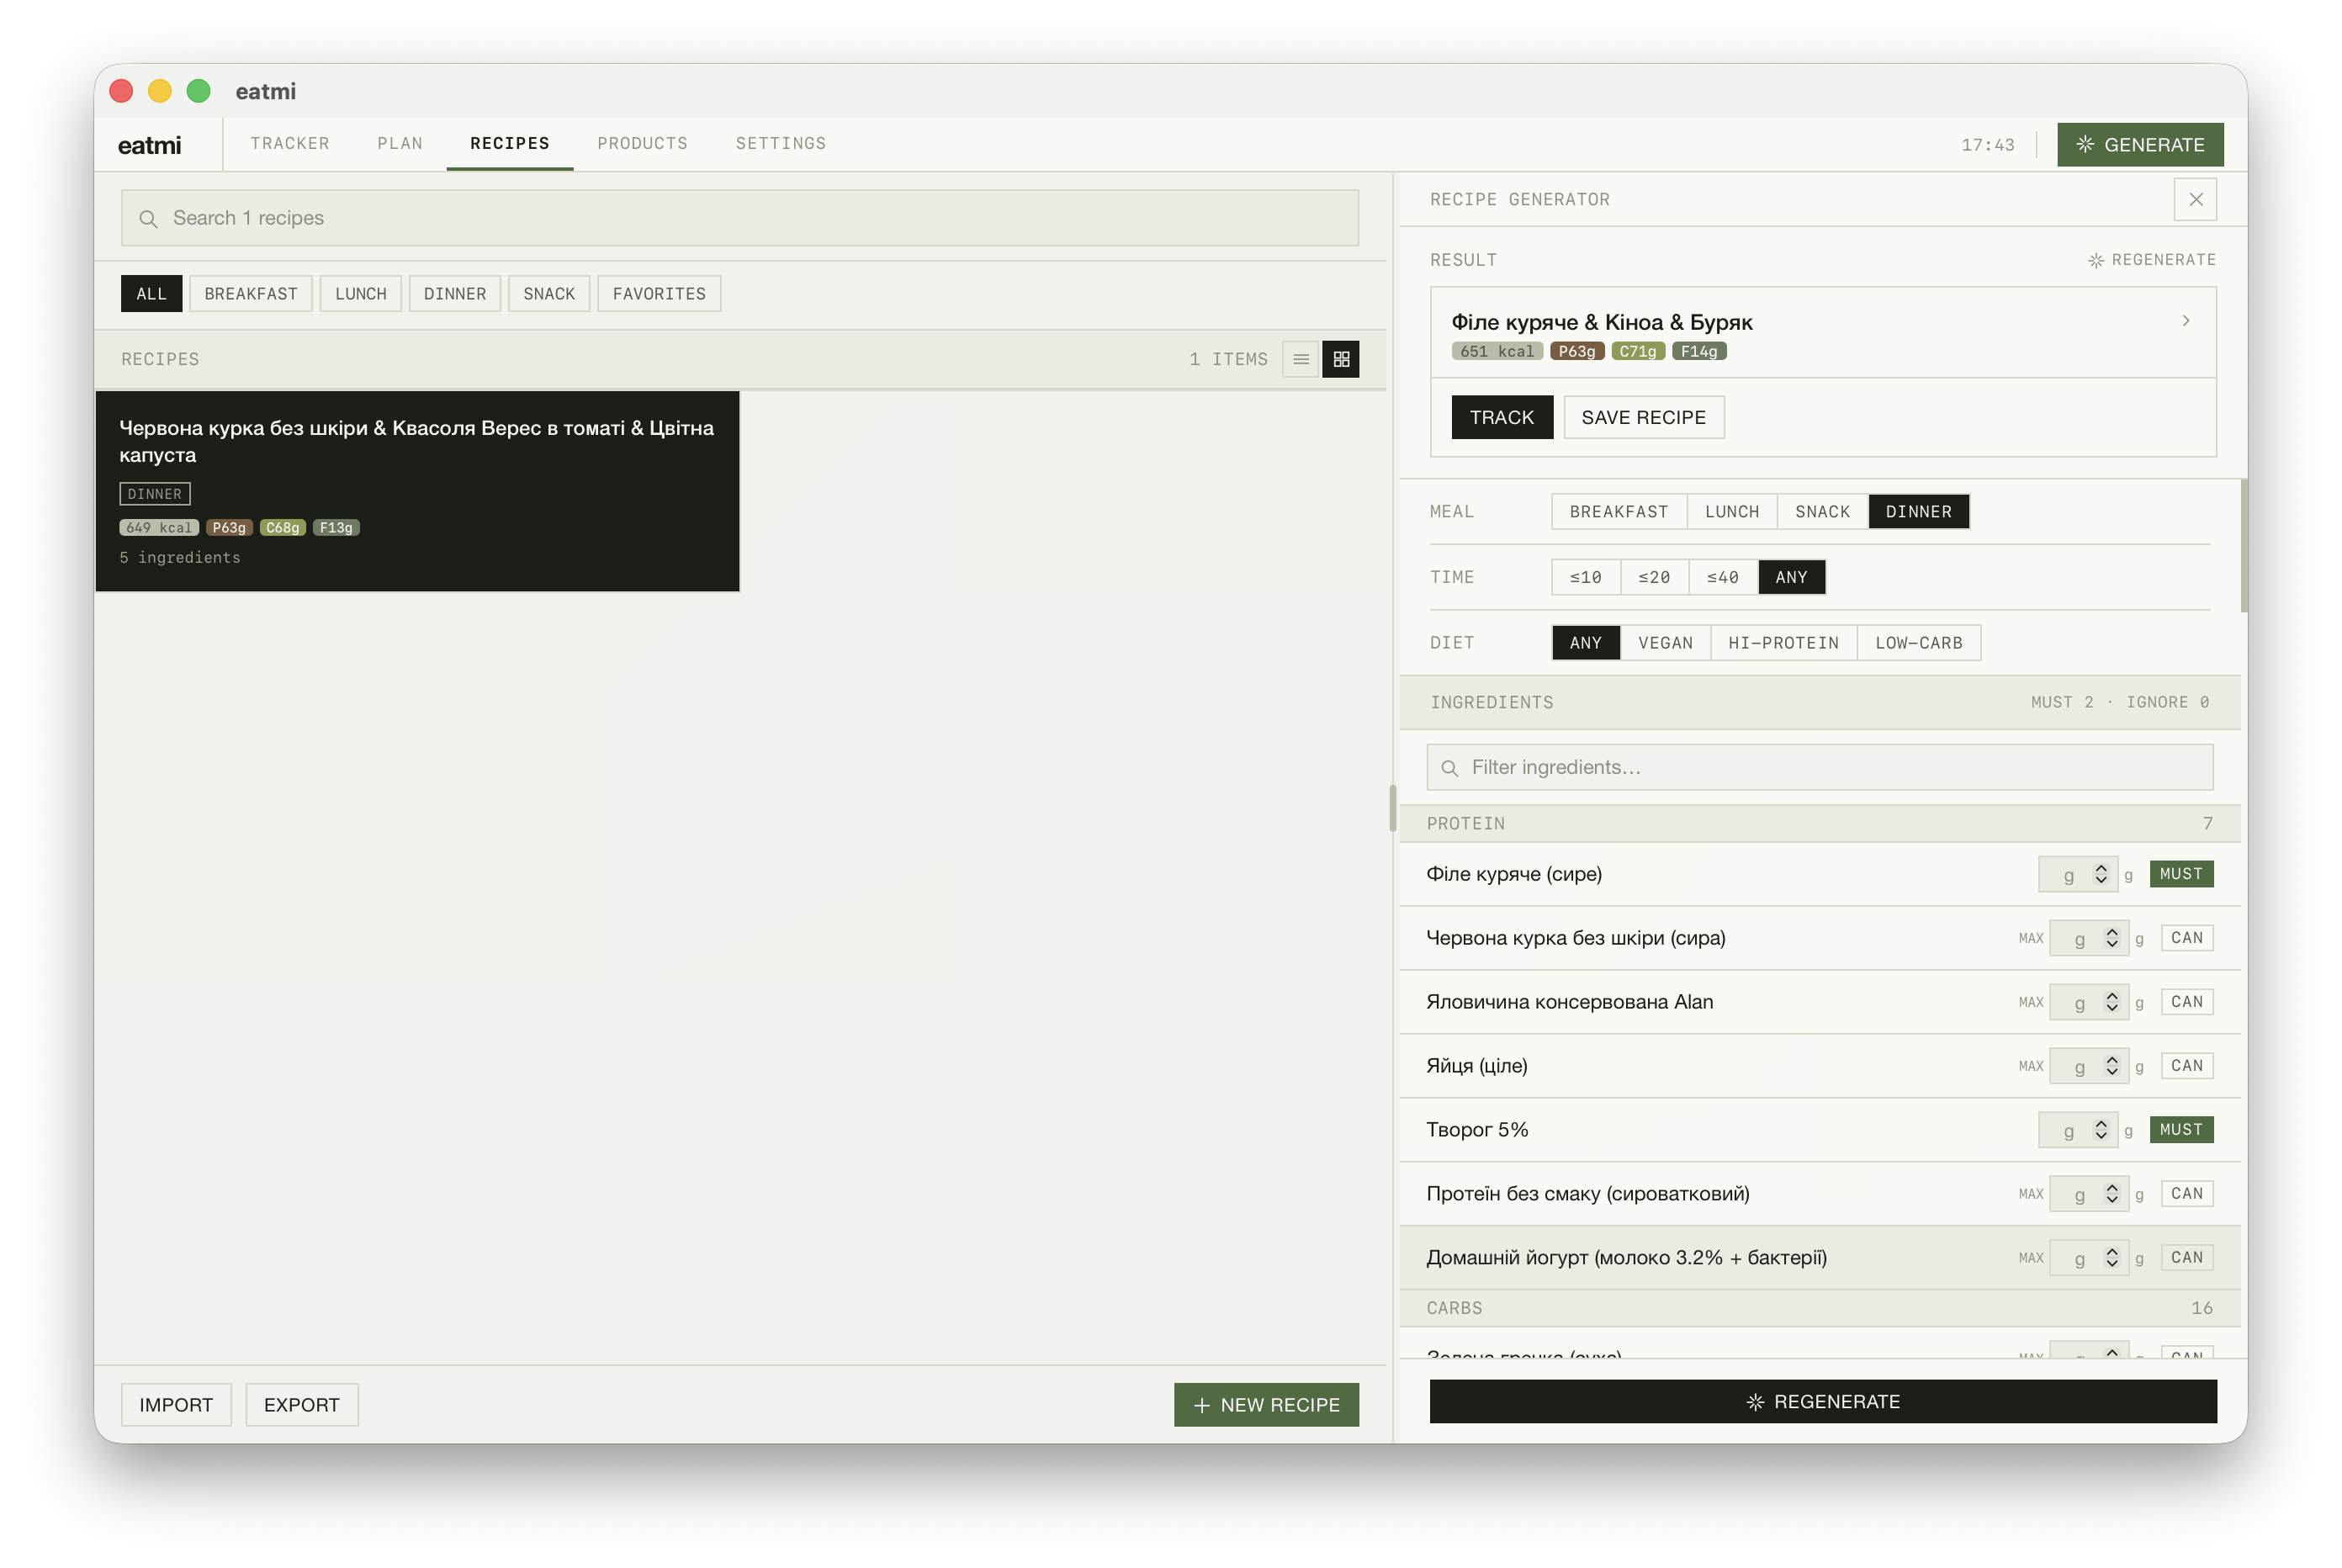Toggle MUST for Творог 5%

[x=2181, y=1130]
